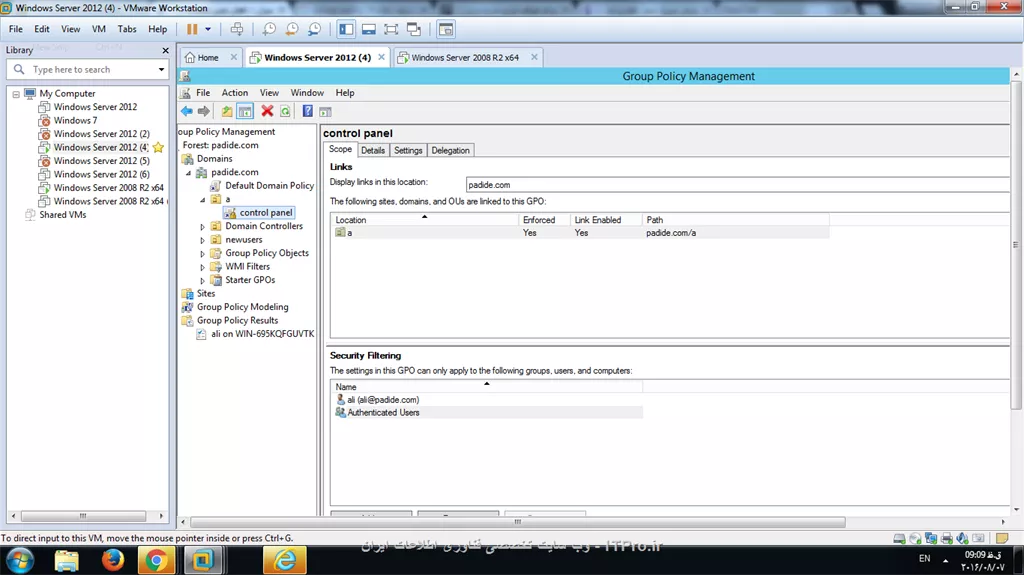This screenshot has height=575, width=1024.
Task: Delete the selected GPO link with red X
Action: pyautogui.click(x=267, y=111)
